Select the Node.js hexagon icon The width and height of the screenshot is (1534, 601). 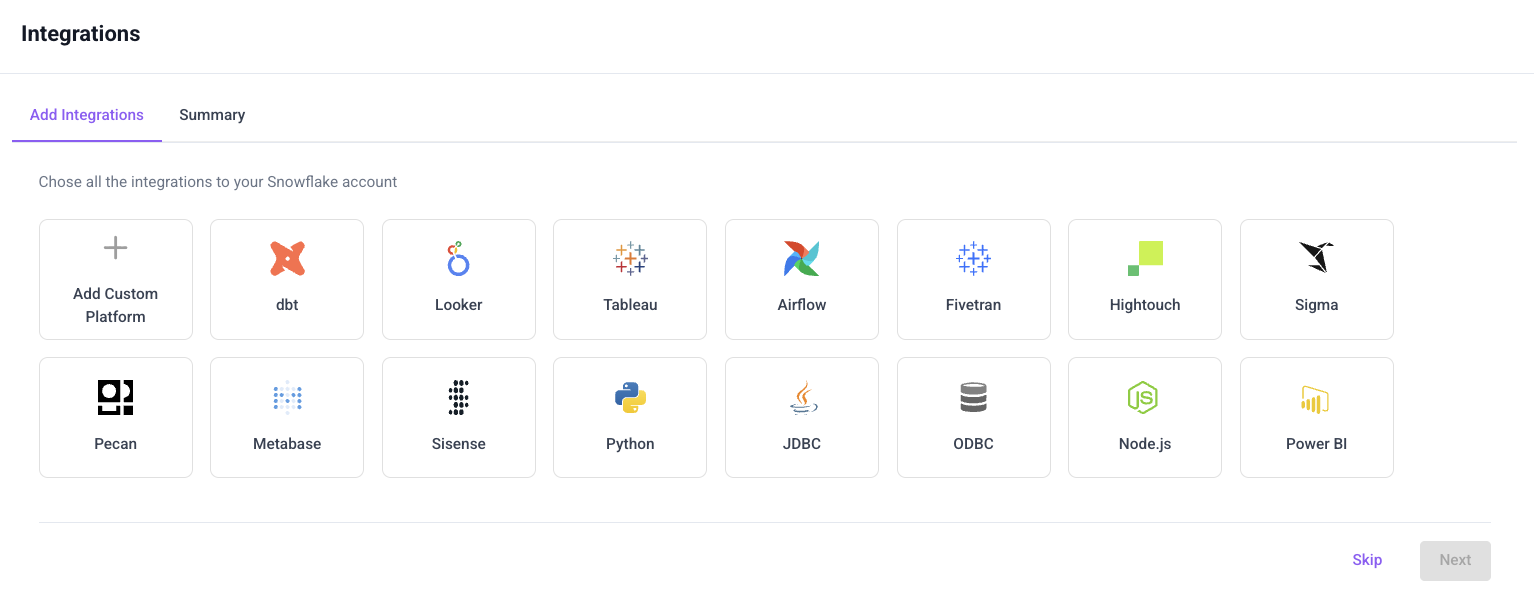pyautogui.click(x=1144, y=398)
